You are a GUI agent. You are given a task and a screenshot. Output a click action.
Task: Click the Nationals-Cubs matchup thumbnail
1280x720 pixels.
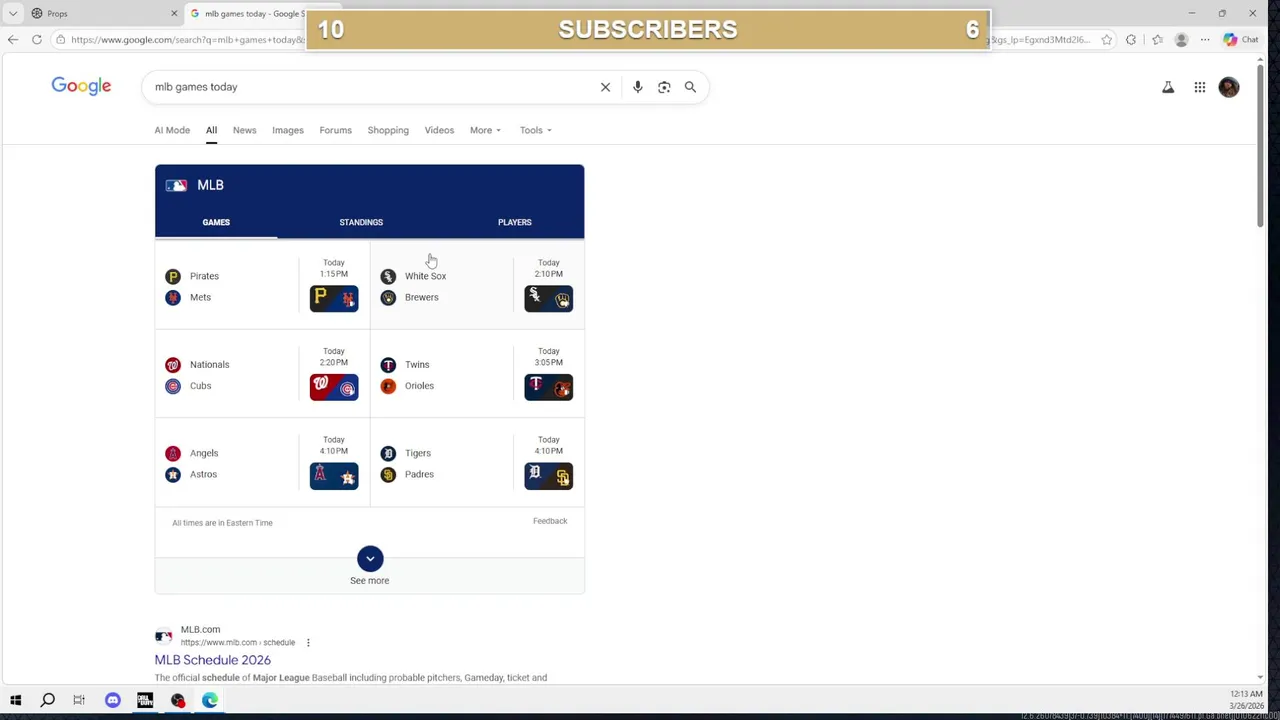[334, 387]
